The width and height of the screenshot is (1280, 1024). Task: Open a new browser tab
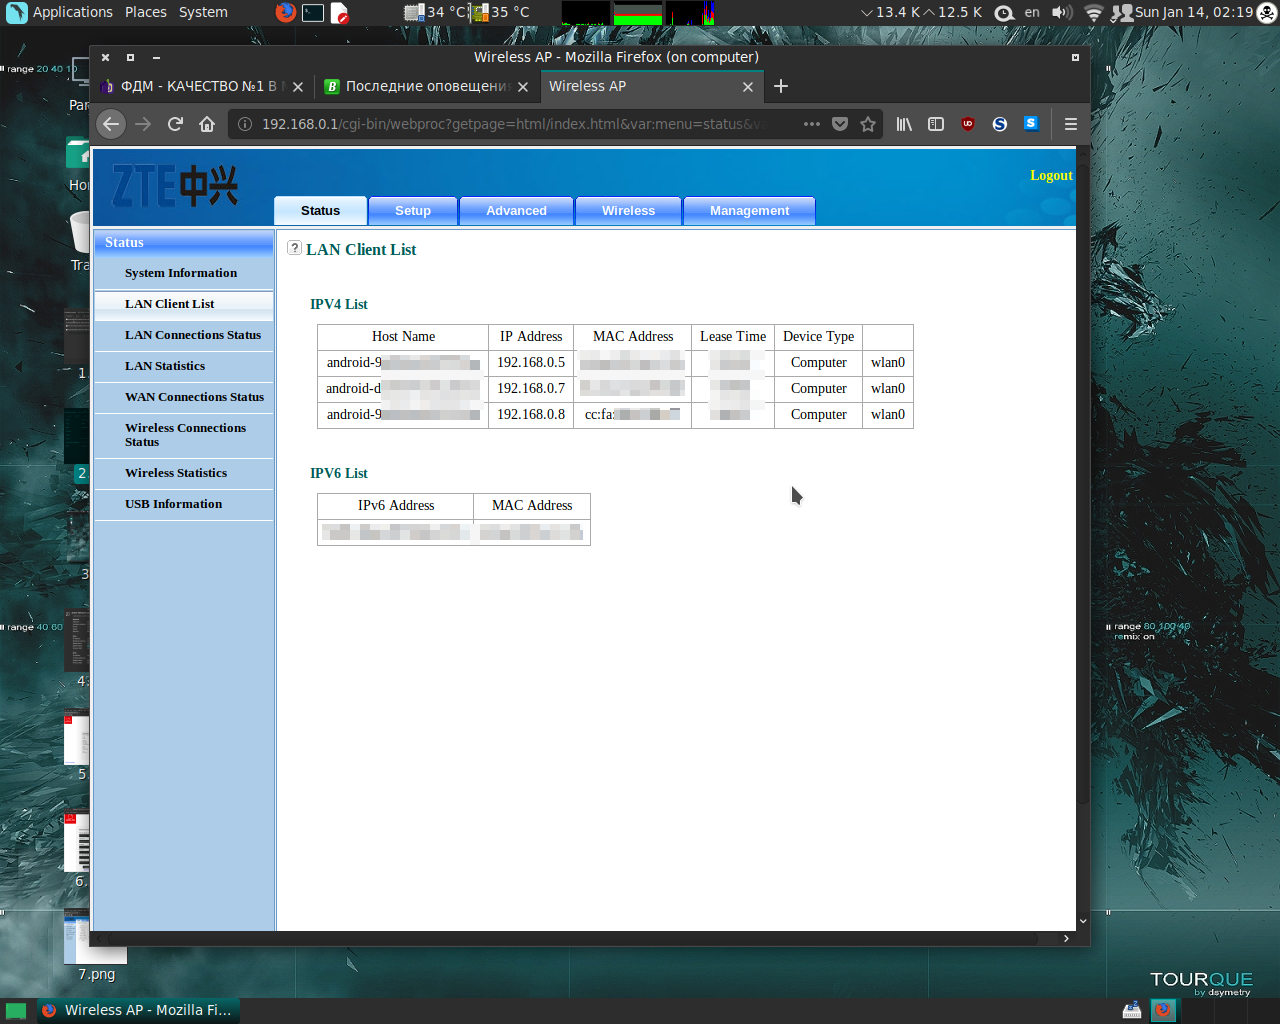(x=781, y=86)
